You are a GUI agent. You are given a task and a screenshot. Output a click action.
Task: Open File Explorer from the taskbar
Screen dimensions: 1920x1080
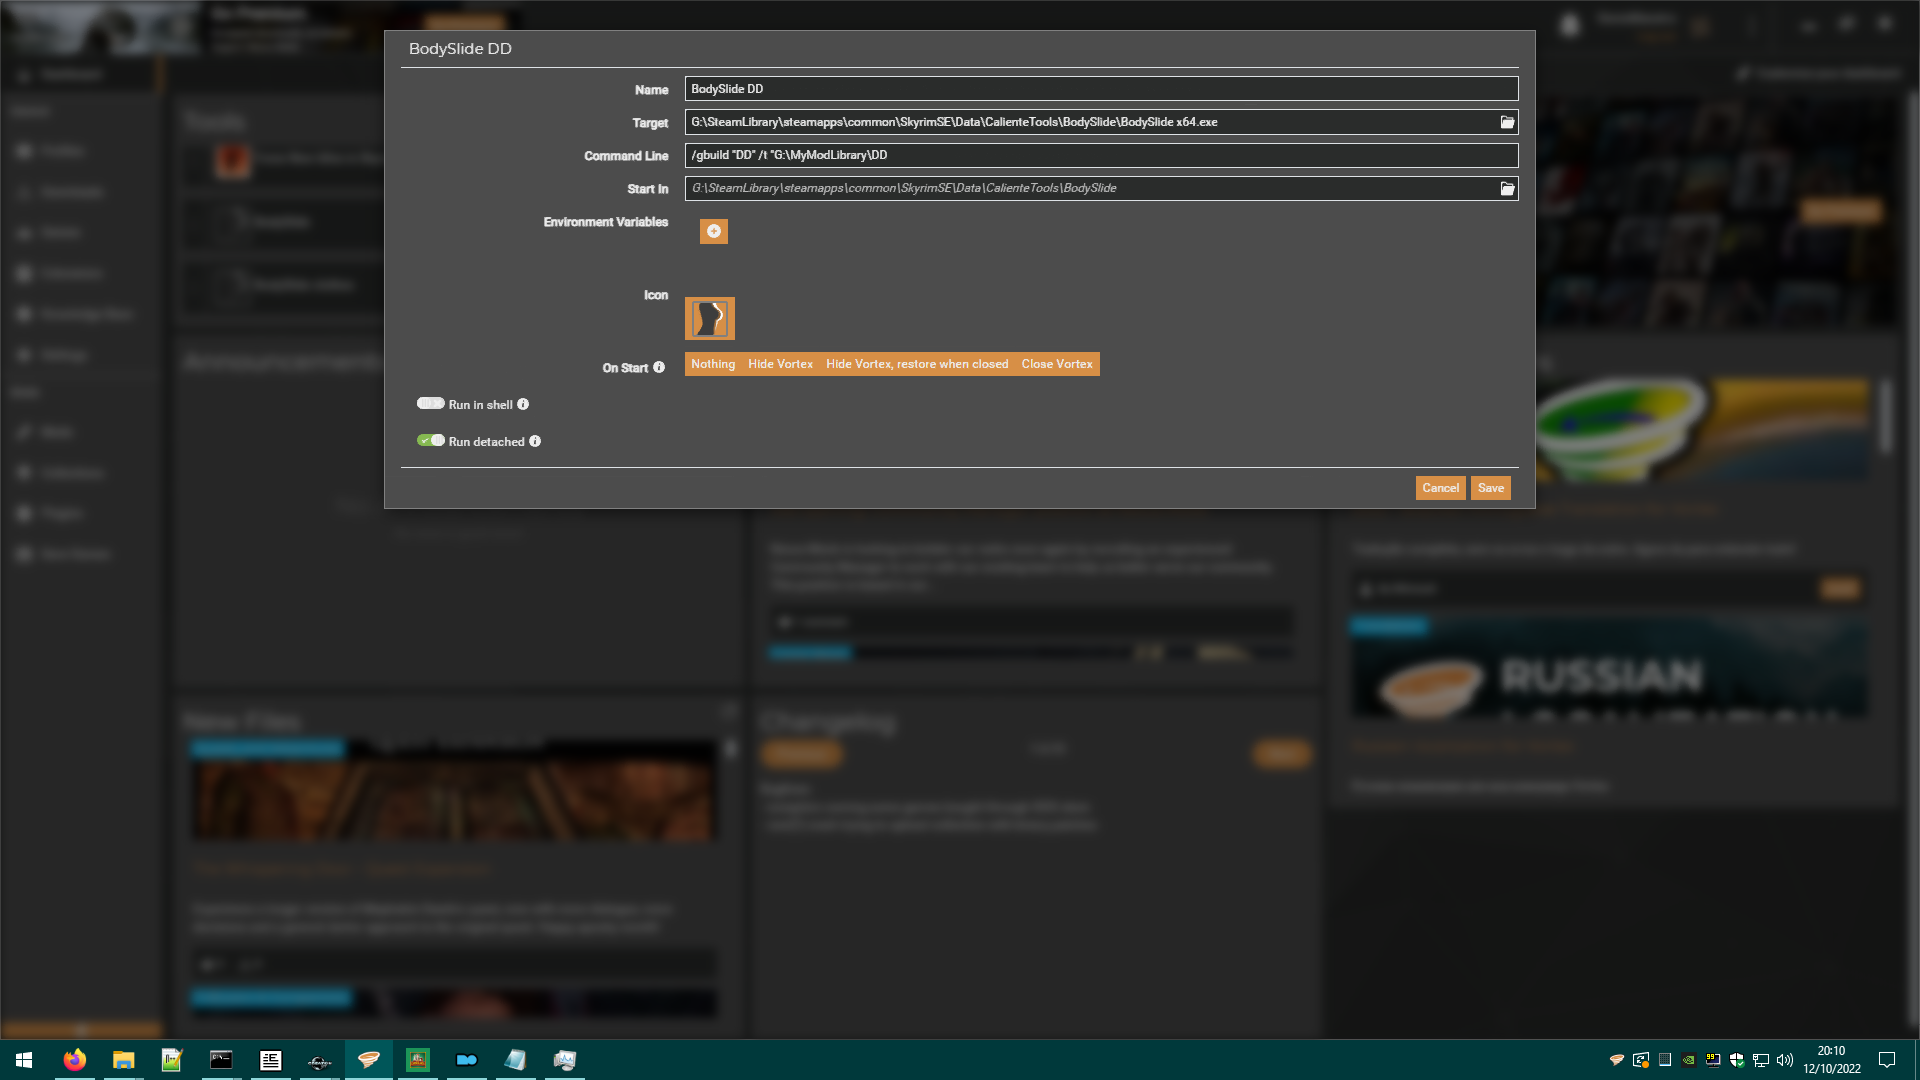coord(123,1060)
